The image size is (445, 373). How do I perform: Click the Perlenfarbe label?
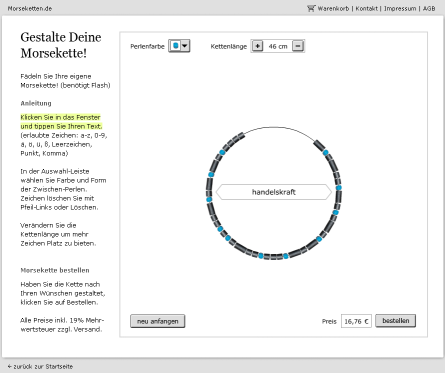point(147,47)
